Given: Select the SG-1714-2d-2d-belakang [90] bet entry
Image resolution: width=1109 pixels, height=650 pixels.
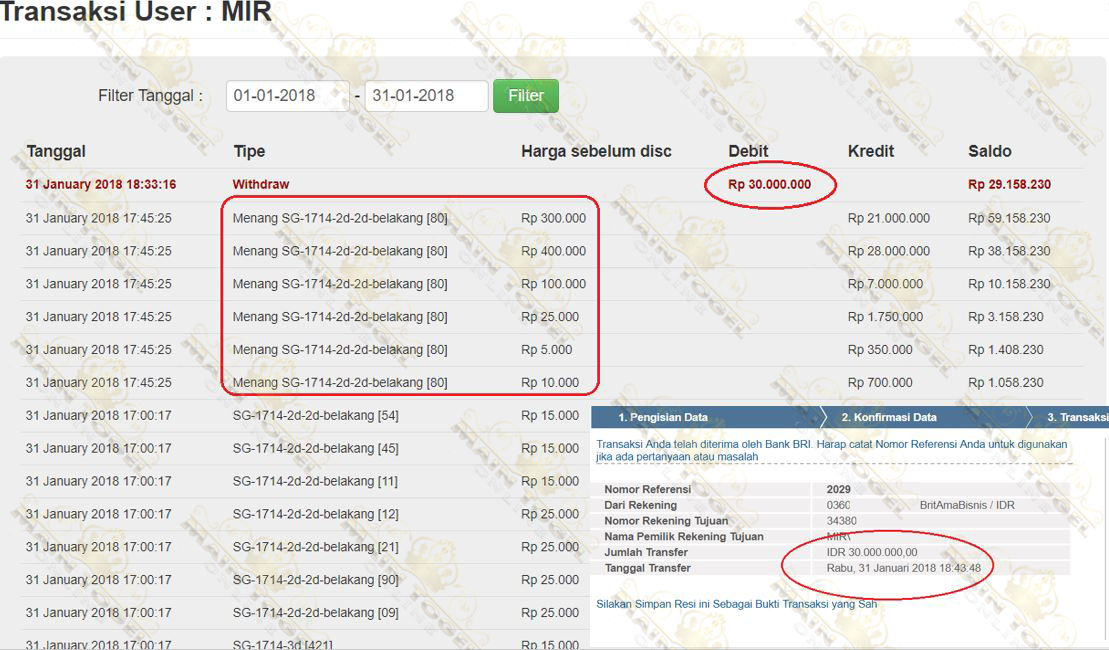Looking at the screenshot, I should [x=315, y=580].
